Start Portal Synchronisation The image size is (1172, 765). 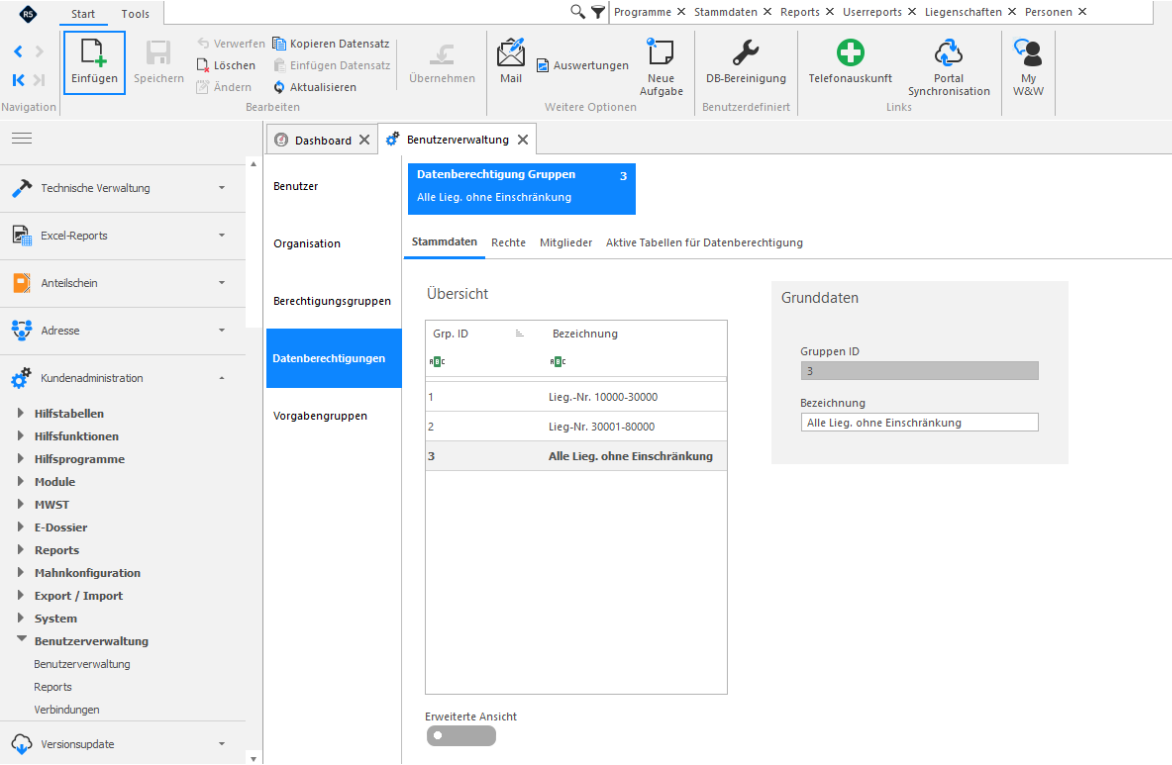point(949,67)
